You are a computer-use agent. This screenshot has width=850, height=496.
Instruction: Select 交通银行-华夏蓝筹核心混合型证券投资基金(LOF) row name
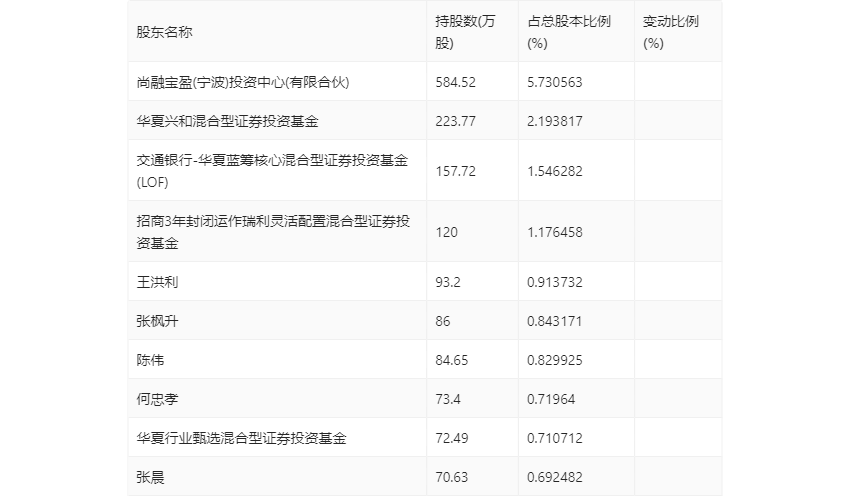tap(272, 171)
